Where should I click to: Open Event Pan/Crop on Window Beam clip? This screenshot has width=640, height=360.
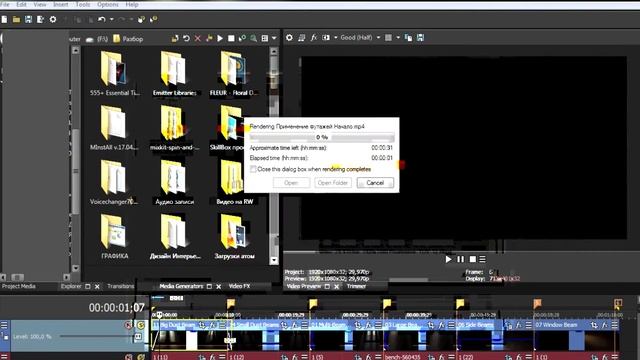[594, 325]
